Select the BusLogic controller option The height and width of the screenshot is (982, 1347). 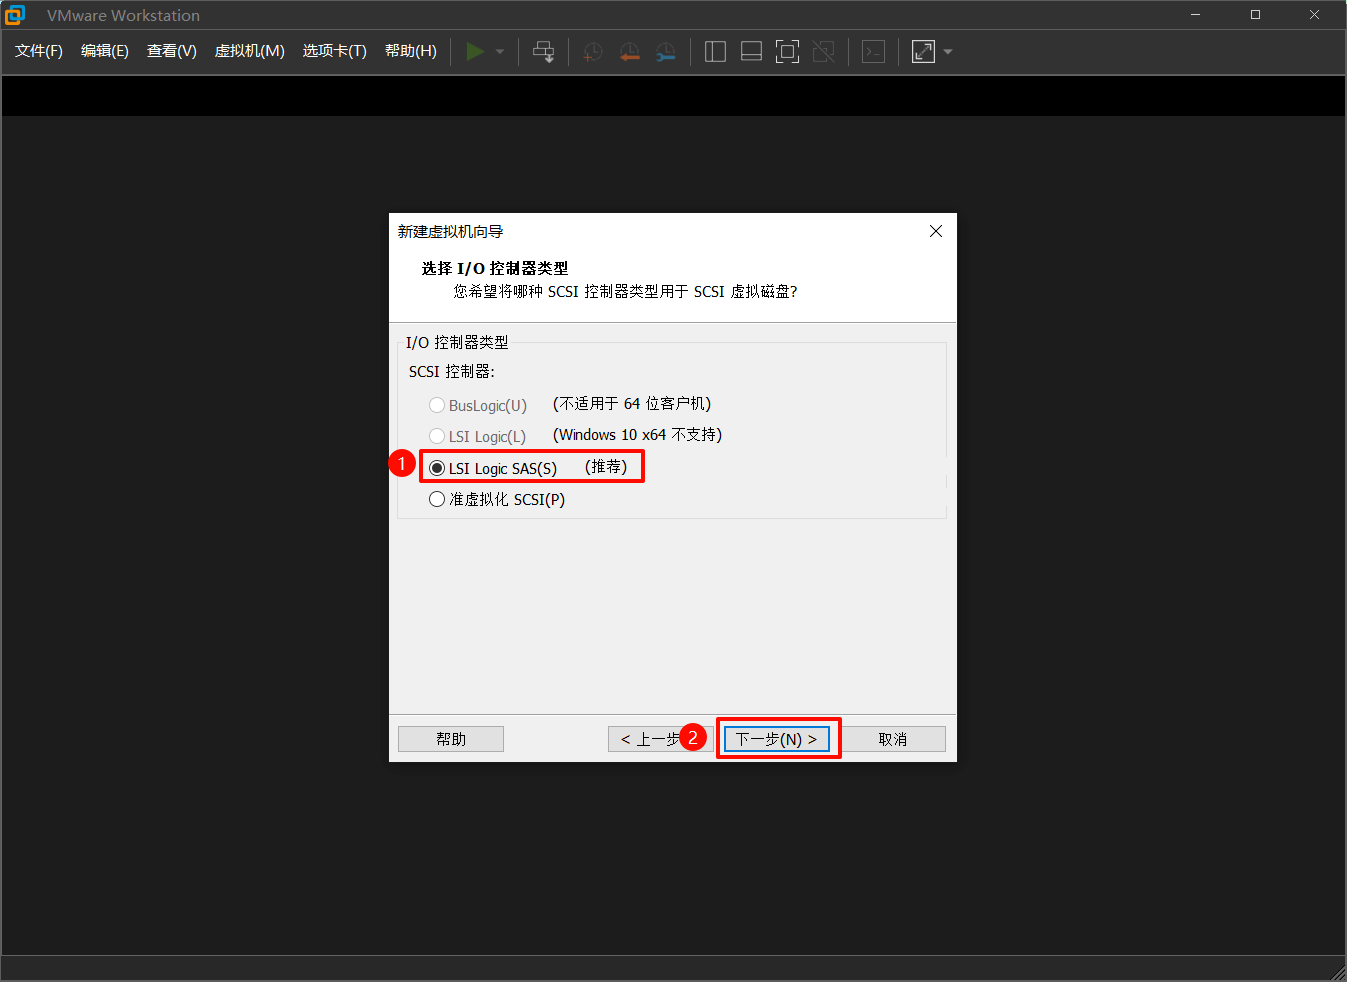(437, 404)
